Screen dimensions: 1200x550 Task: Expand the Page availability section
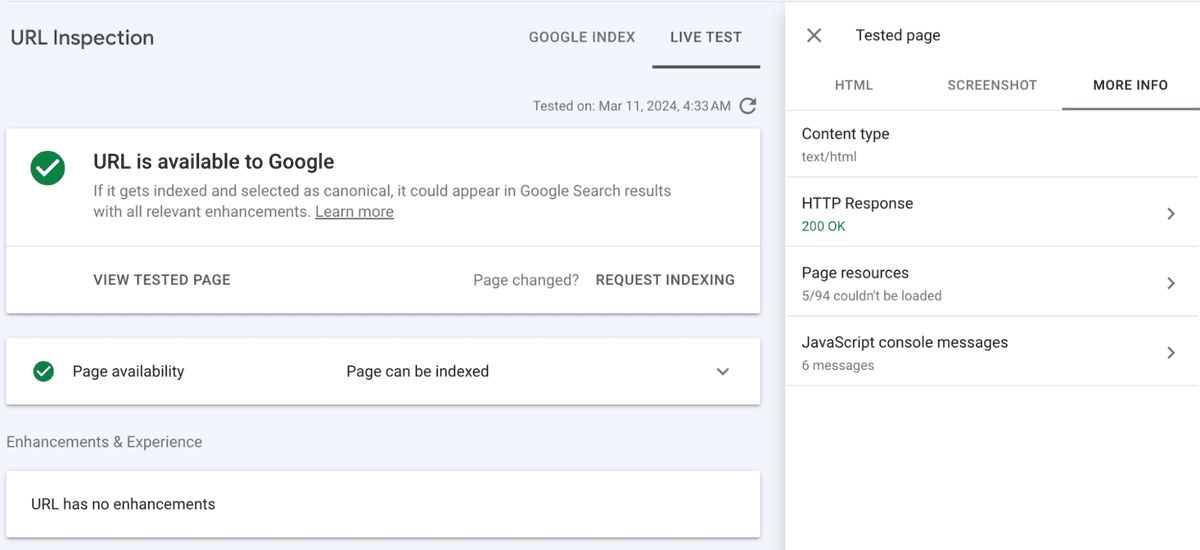coord(722,372)
